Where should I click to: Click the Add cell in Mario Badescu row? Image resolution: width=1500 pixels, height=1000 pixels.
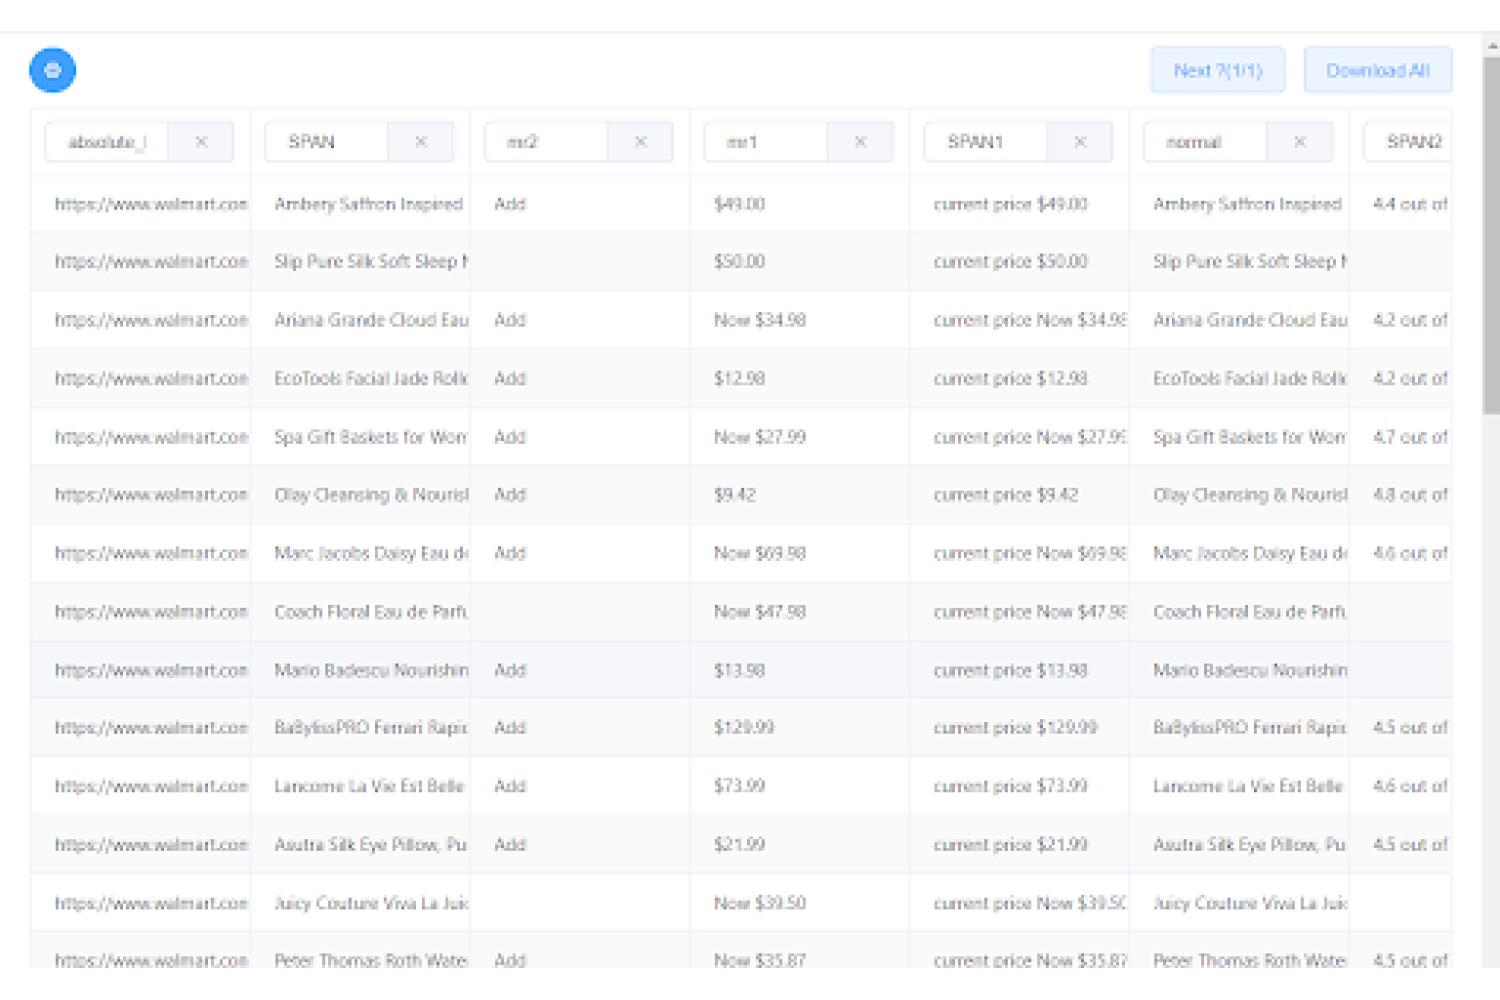point(510,670)
